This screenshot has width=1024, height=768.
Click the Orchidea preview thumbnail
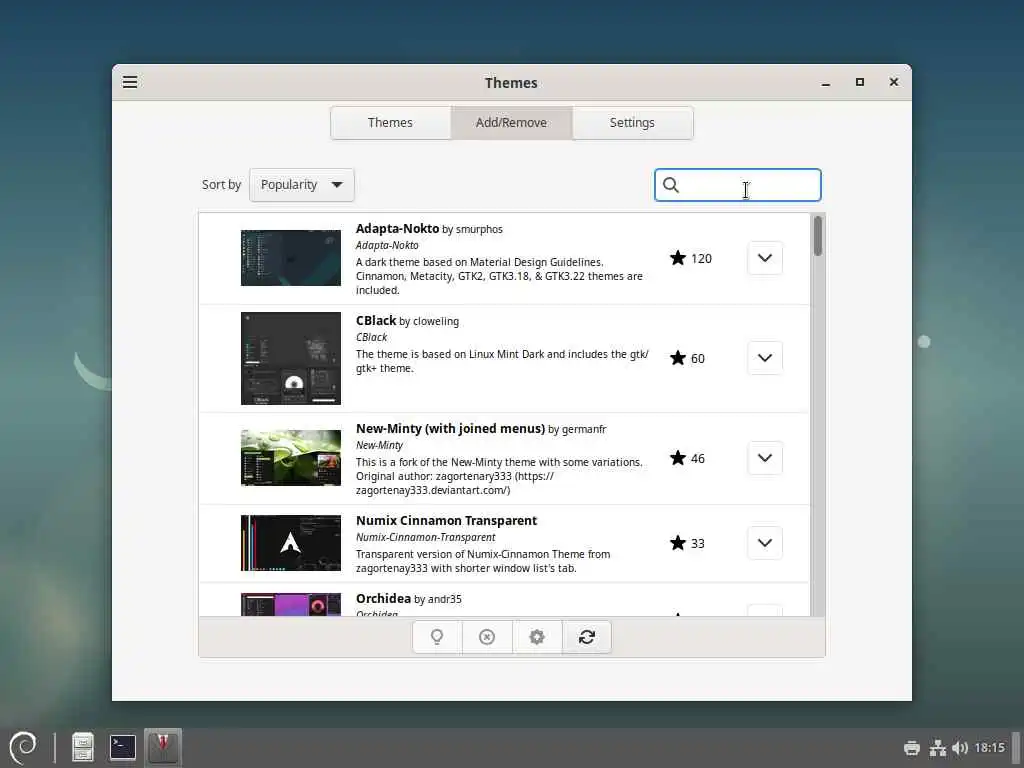[291, 605]
